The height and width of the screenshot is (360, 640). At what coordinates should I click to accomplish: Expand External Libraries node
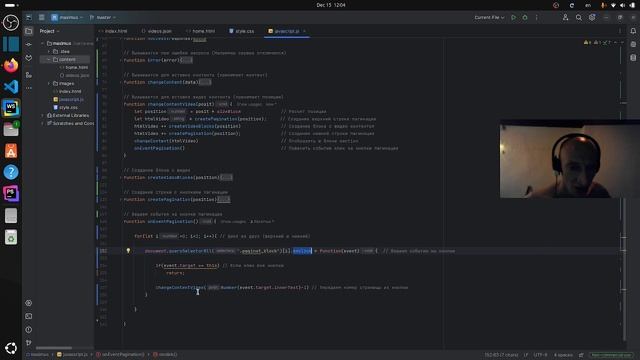point(42,116)
